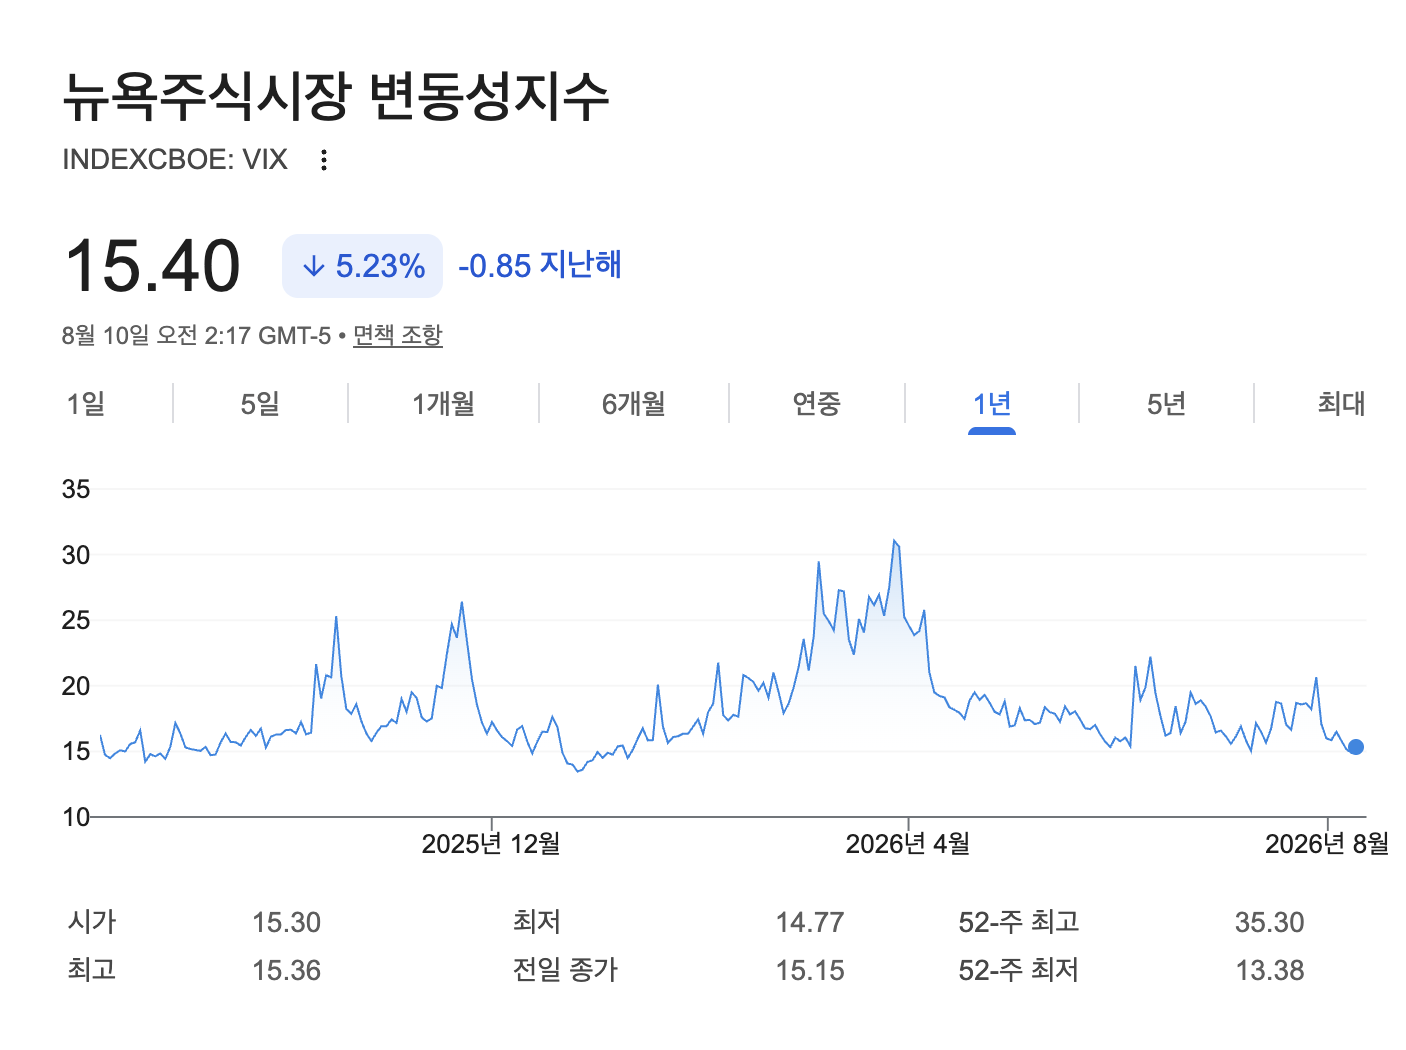This screenshot has height=1050, width=1406.
Task: Click the 최저 value 14.77
Action: pyautogui.click(x=810, y=922)
